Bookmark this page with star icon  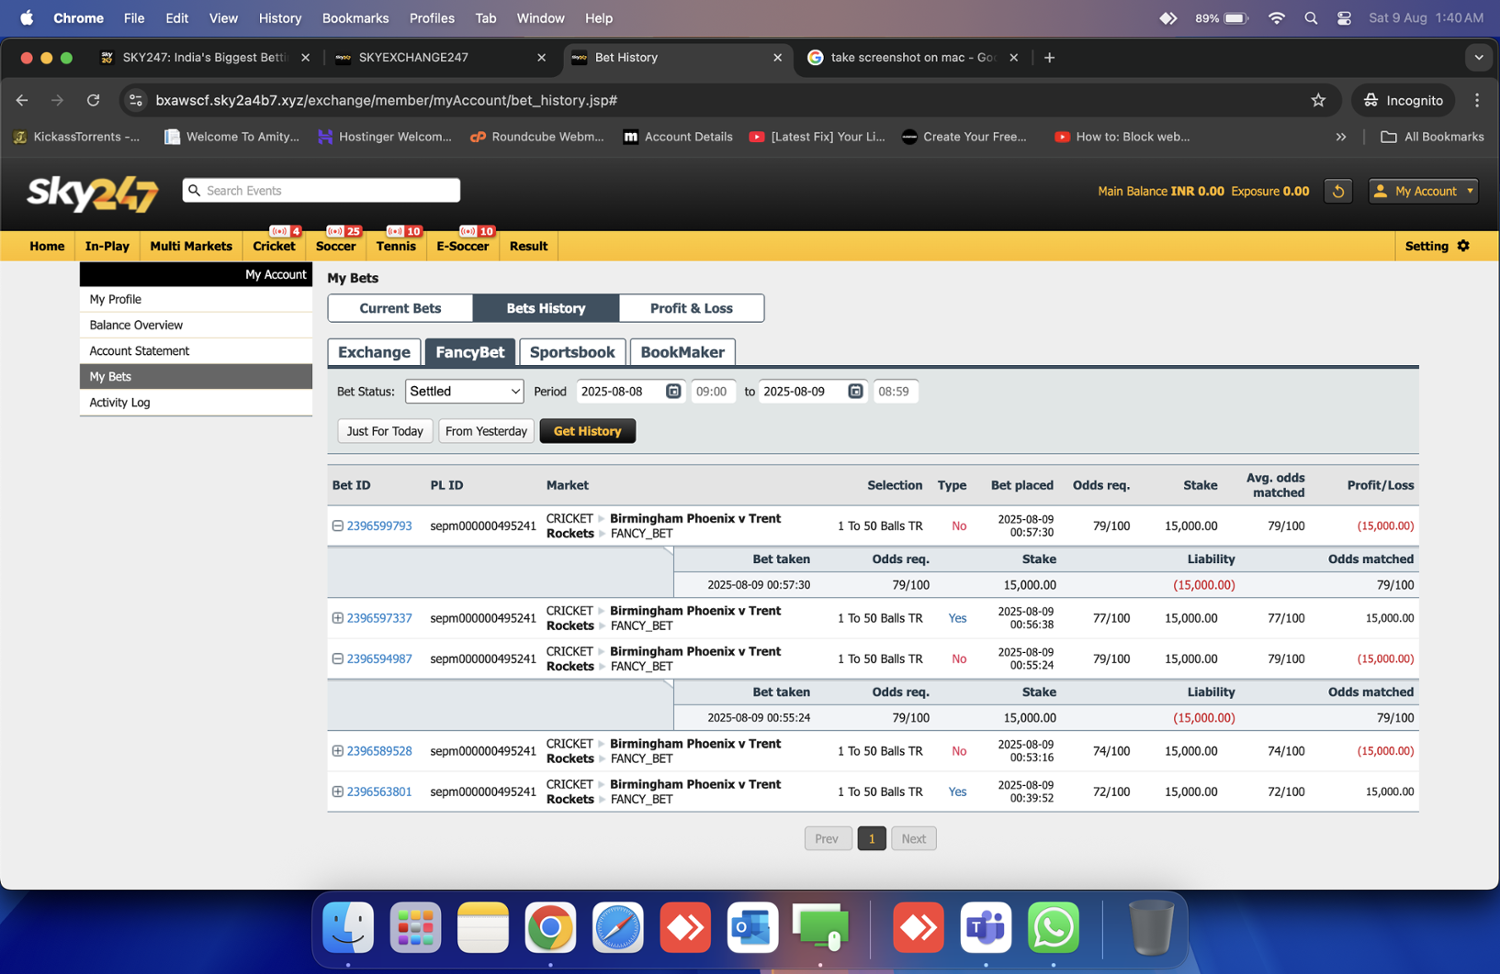click(x=1318, y=100)
